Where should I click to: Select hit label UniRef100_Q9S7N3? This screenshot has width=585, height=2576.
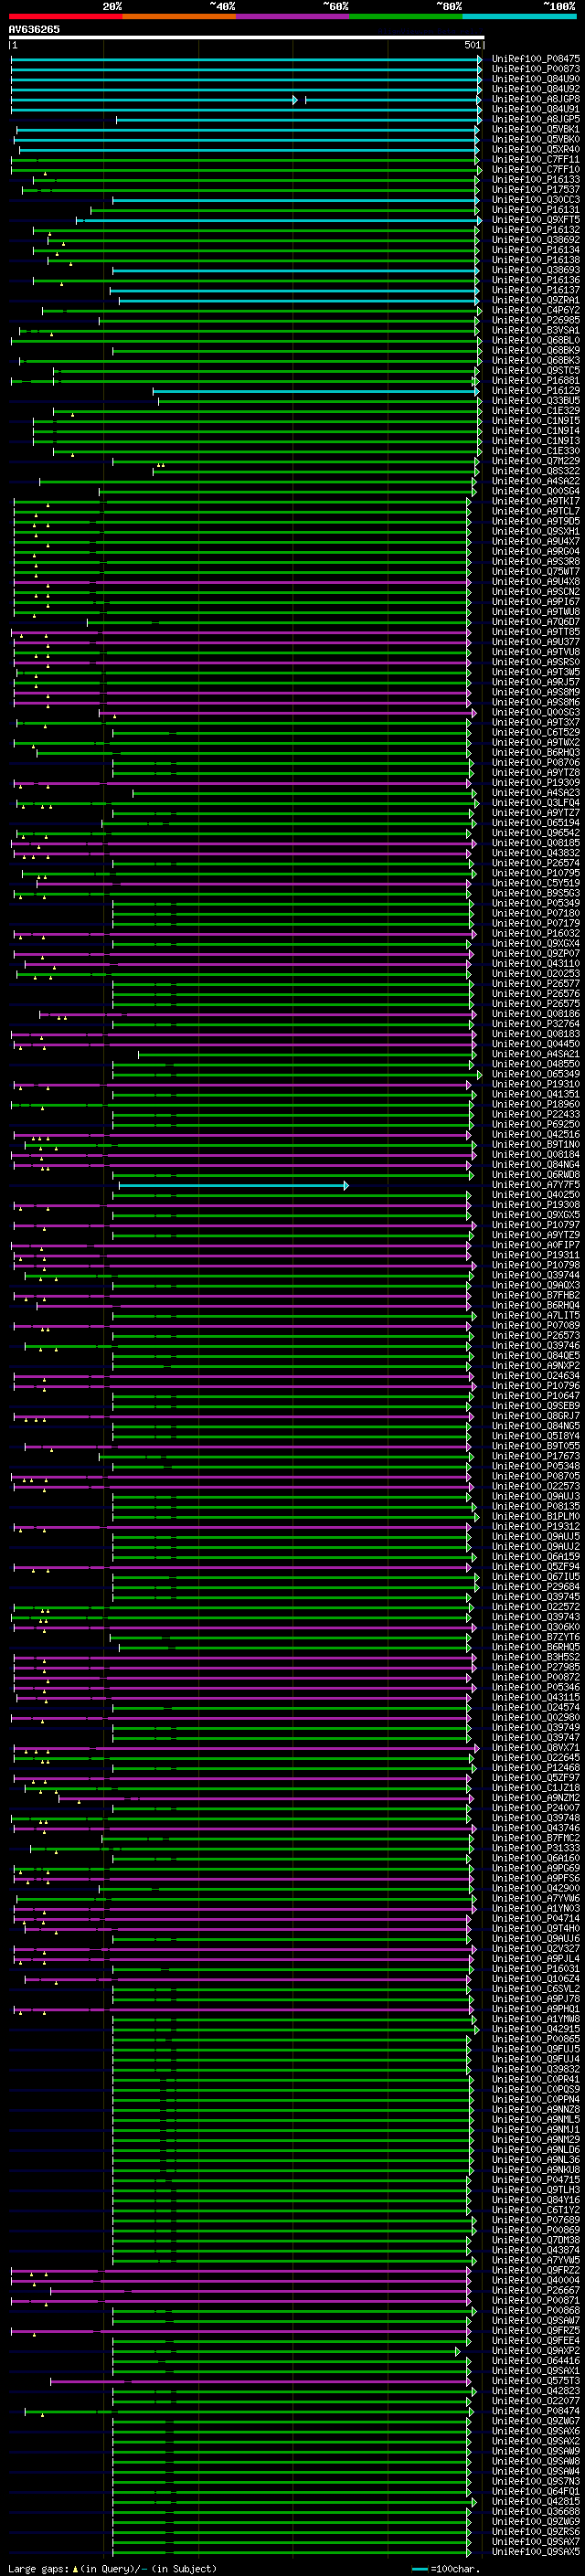click(x=536, y=2481)
